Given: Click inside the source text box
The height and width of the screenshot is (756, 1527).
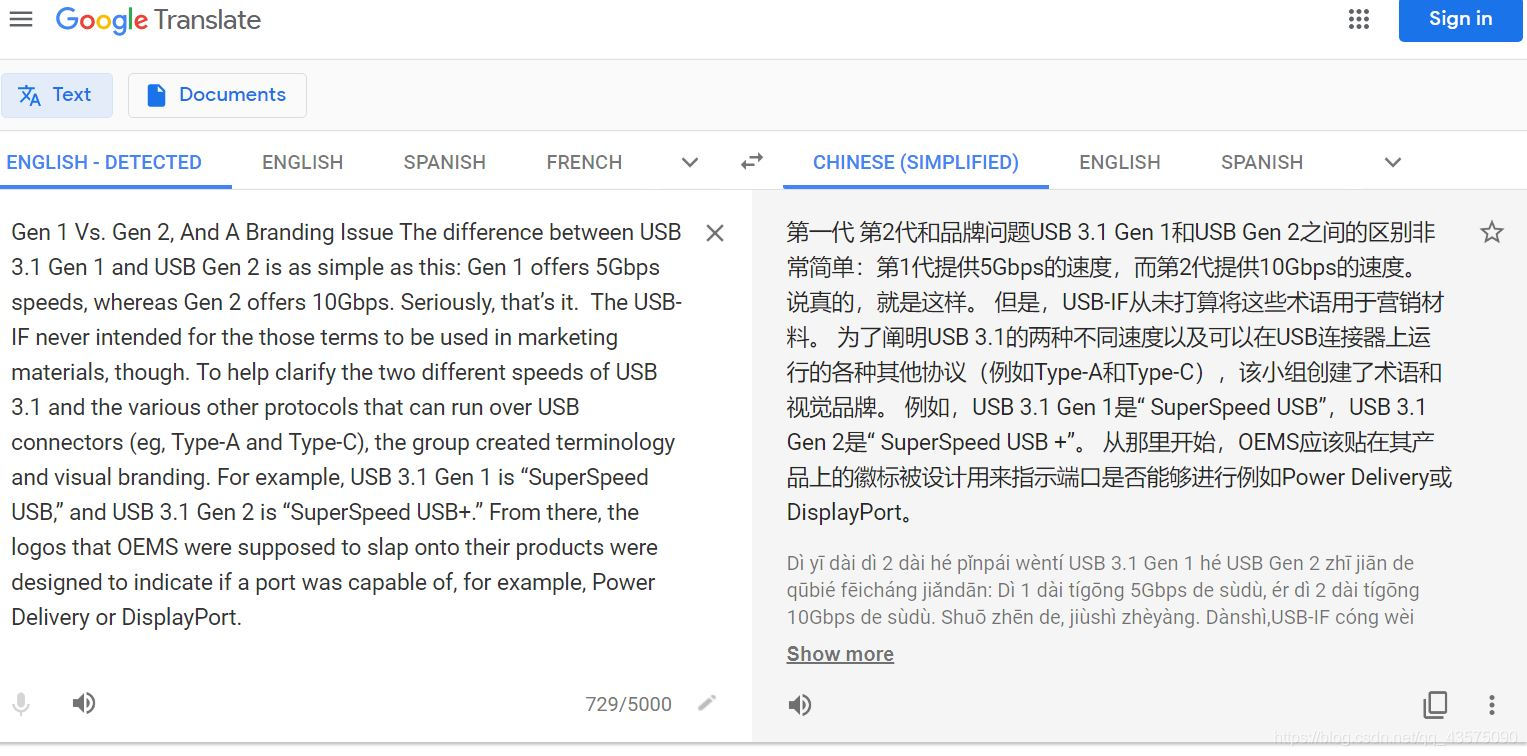Looking at the screenshot, I should (x=347, y=424).
